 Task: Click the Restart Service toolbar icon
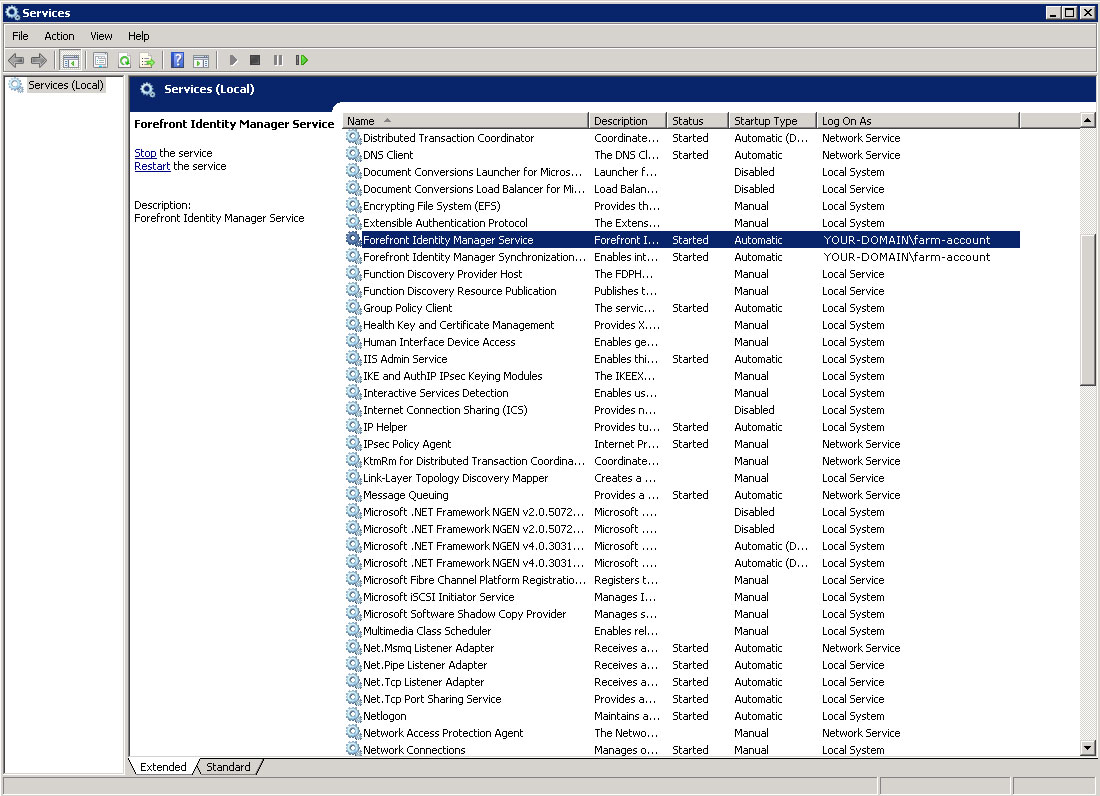coord(302,60)
